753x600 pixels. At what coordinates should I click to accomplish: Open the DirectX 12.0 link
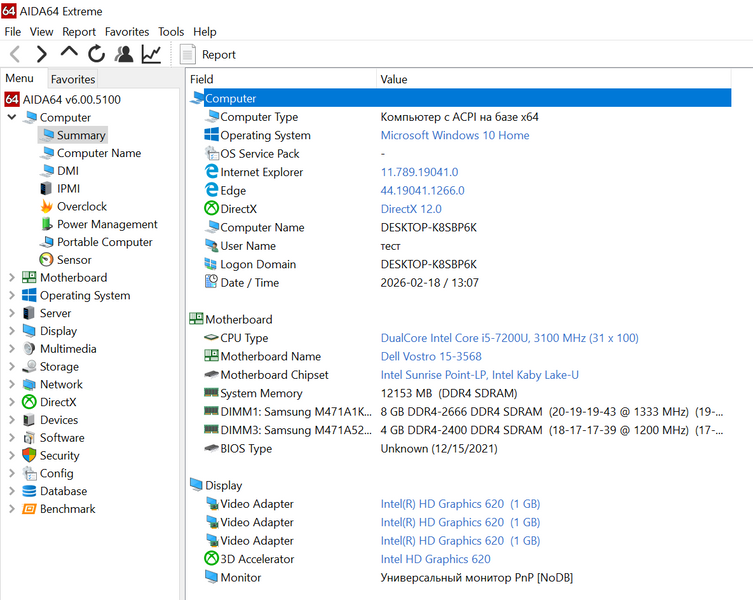411,209
